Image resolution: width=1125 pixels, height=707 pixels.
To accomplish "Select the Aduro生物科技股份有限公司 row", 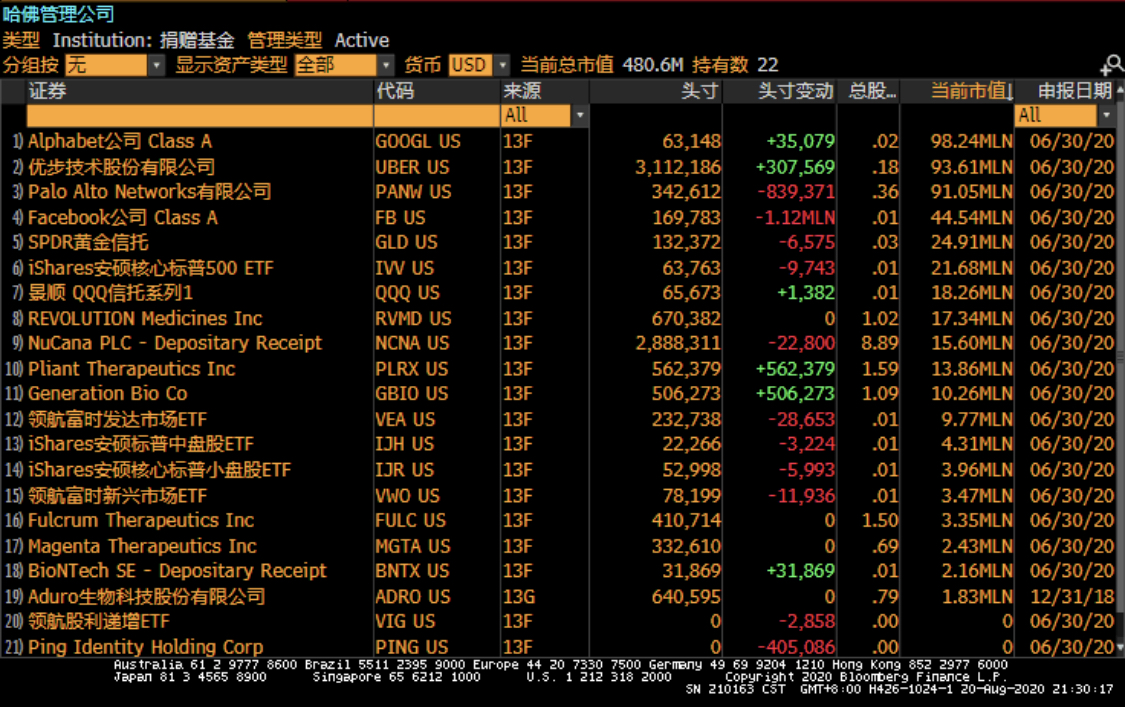I will [560, 596].
